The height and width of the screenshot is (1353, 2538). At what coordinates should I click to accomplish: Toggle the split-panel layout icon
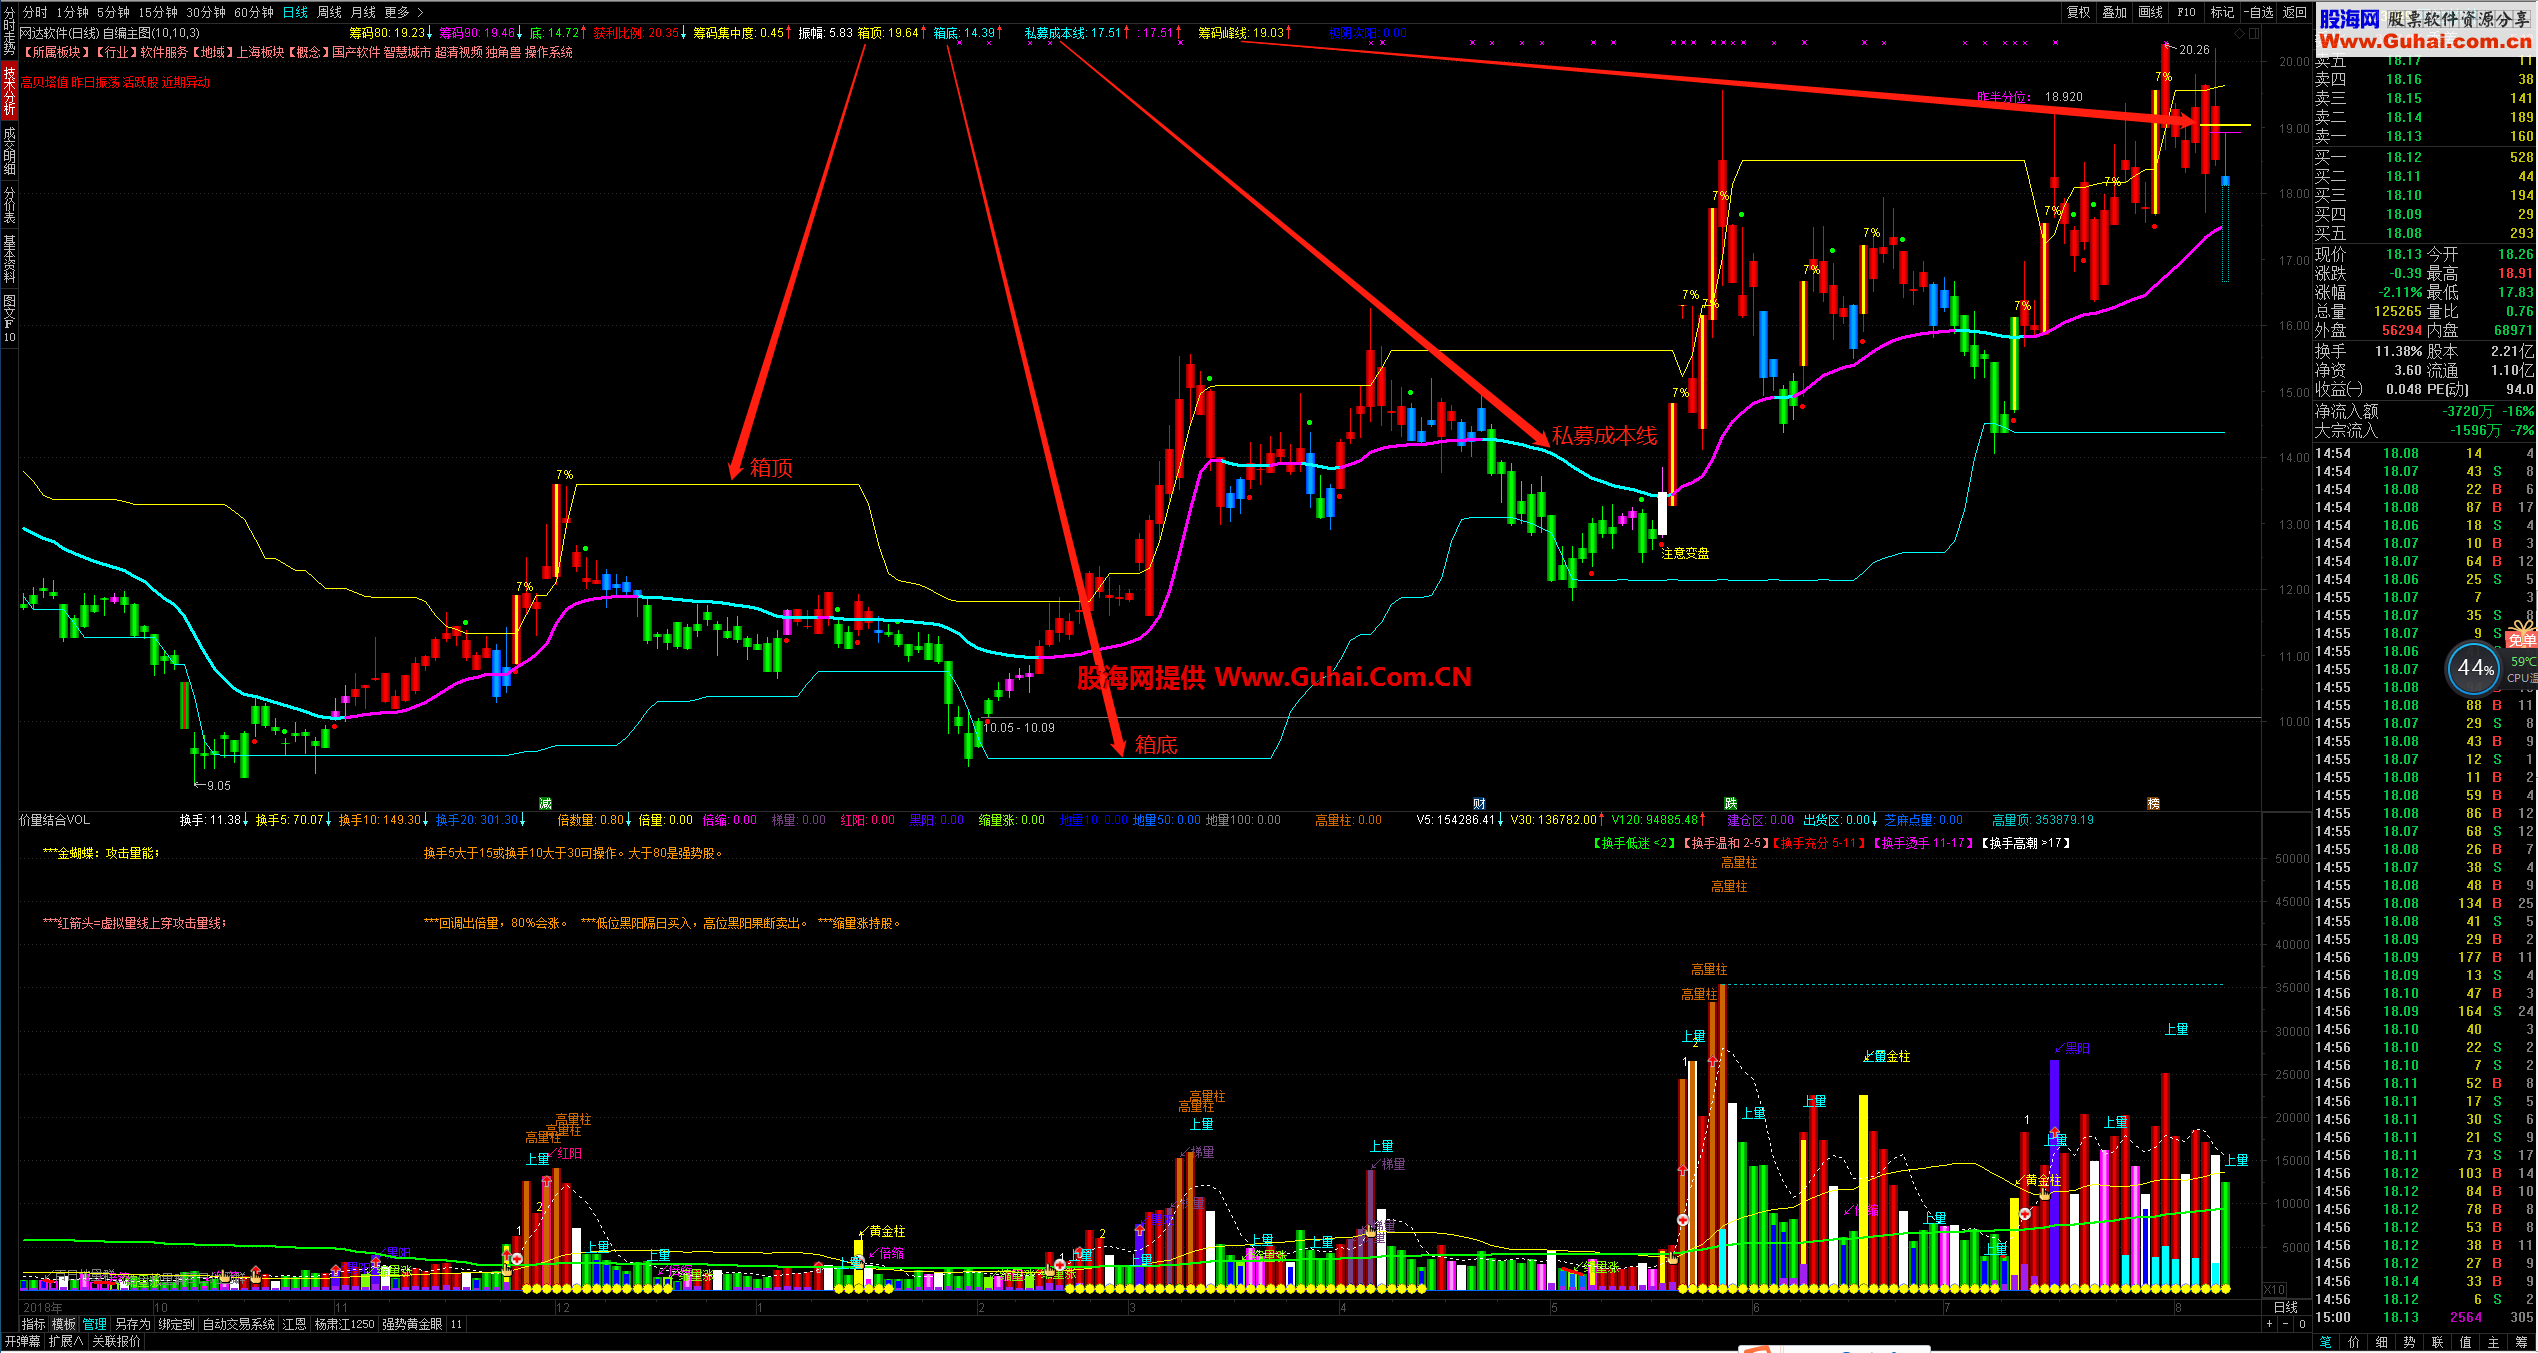click(2253, 33)
